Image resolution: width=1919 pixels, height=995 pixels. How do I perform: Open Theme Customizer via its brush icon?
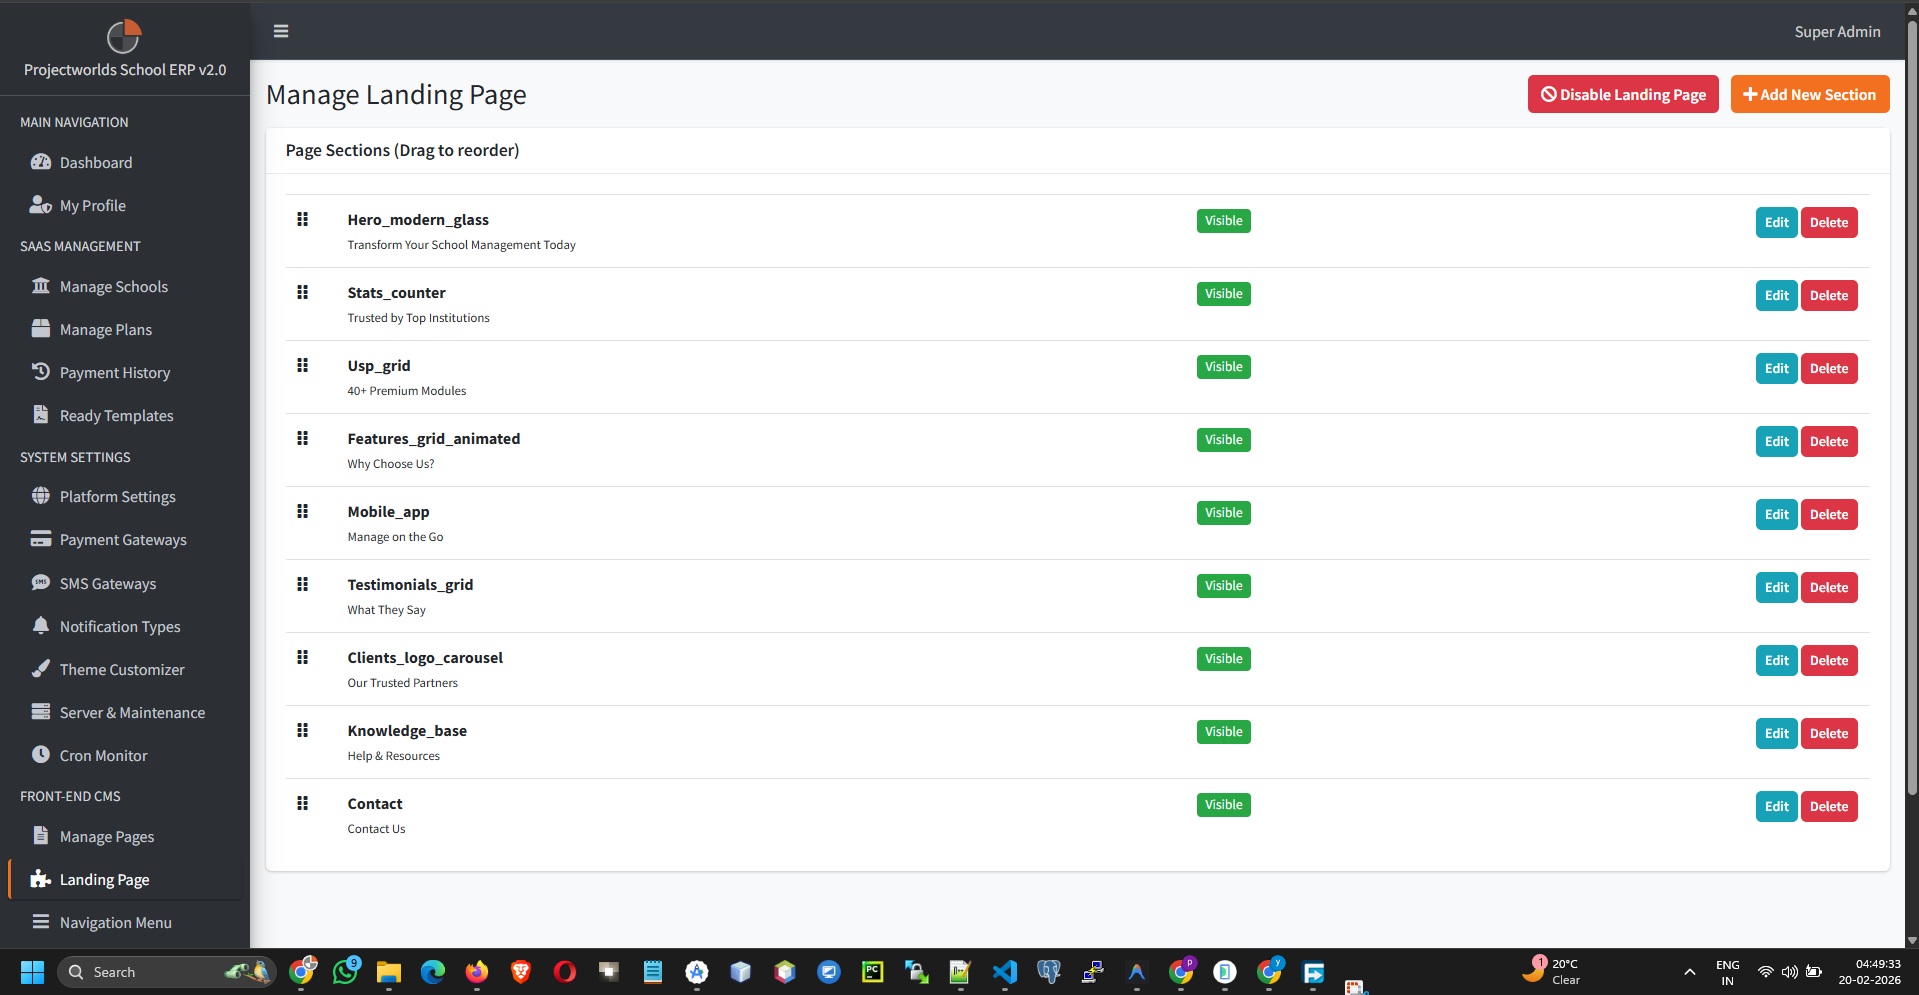click(41, 669)
